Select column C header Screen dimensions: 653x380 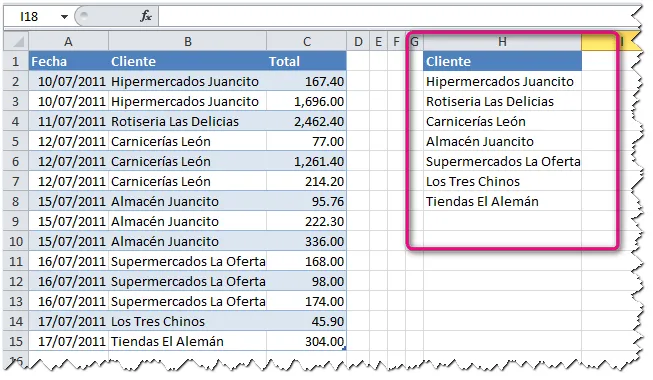coord(307,41)
